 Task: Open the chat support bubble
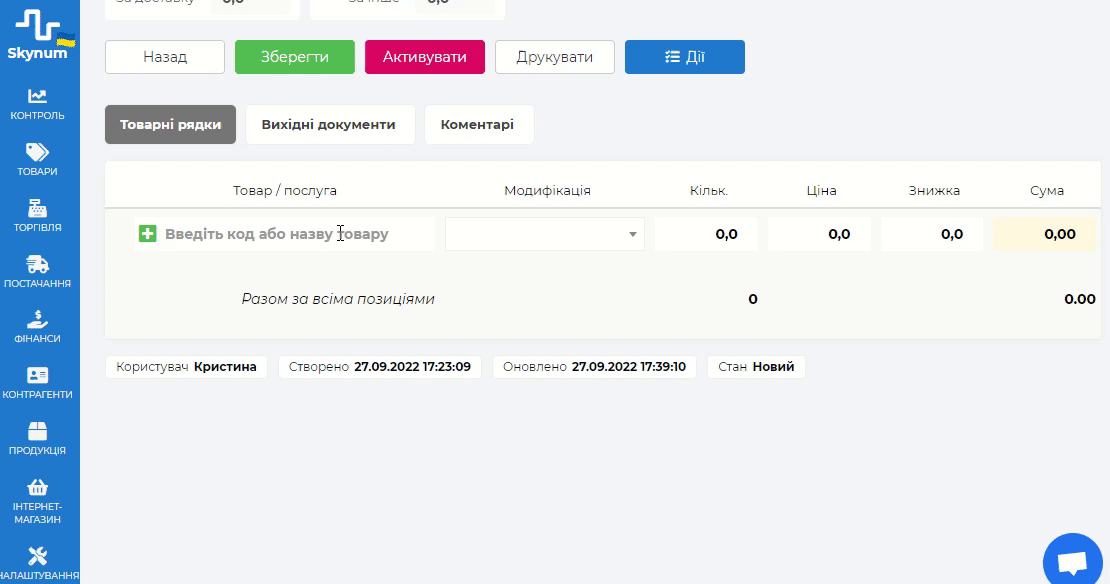pyautogui.click(x=1072, y=562)
